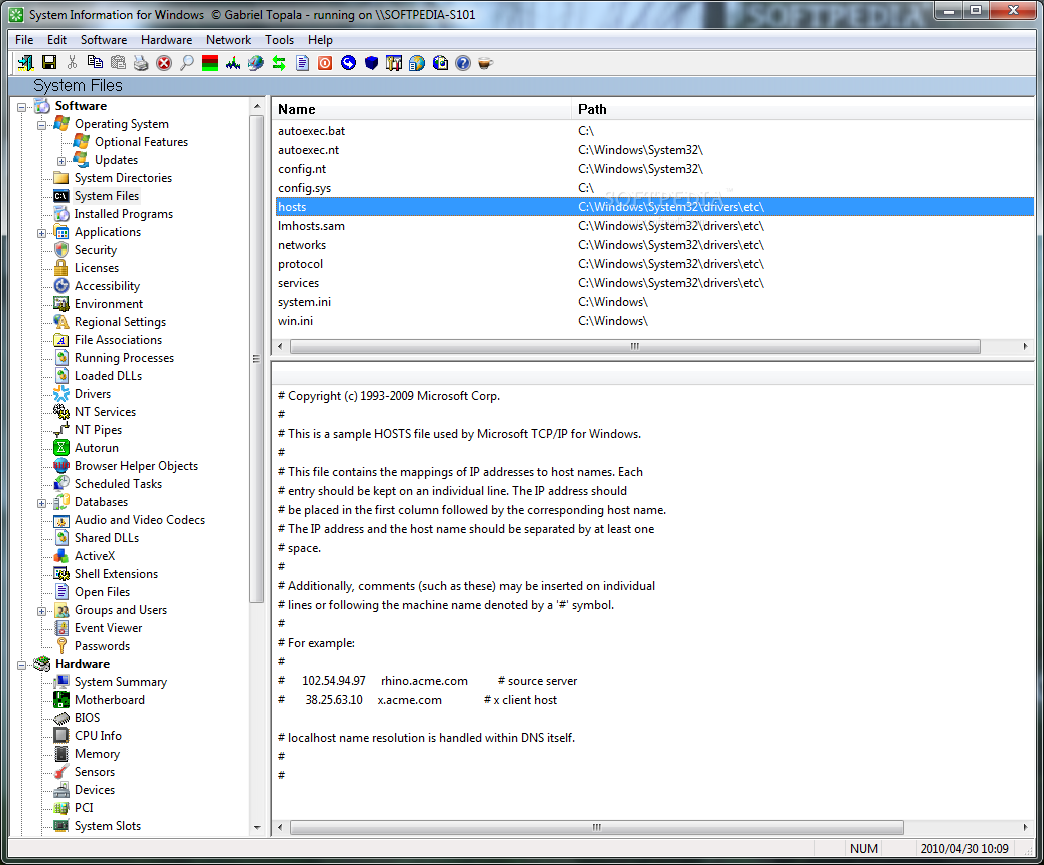Open Browser Helper Objects node
The image size is (1044, 865).
tap(136, 465)
